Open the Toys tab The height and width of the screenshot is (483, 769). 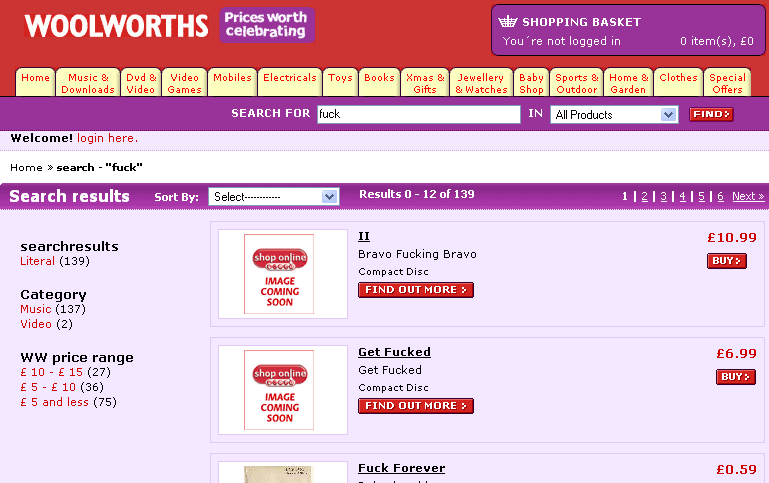340,78
